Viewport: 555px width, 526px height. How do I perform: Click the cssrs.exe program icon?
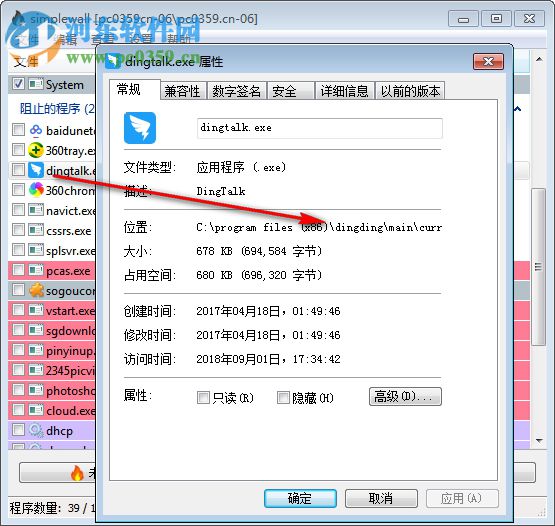(36, 230)
